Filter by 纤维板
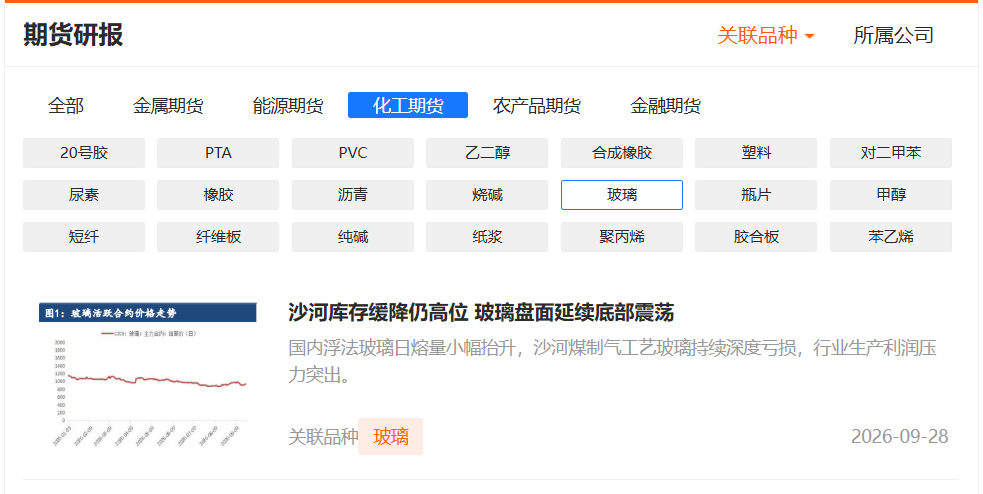The height and width of the screenshot is (494, 983). point(218,237)
